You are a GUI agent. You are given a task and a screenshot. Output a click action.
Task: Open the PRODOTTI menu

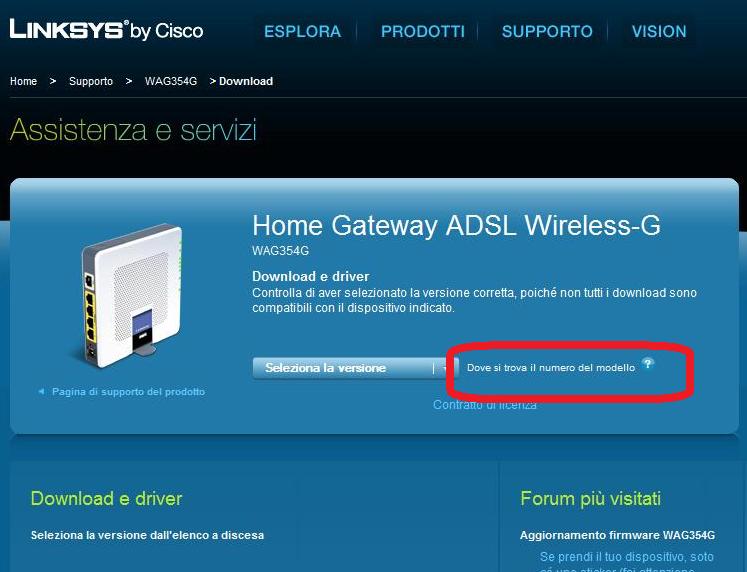423,31
